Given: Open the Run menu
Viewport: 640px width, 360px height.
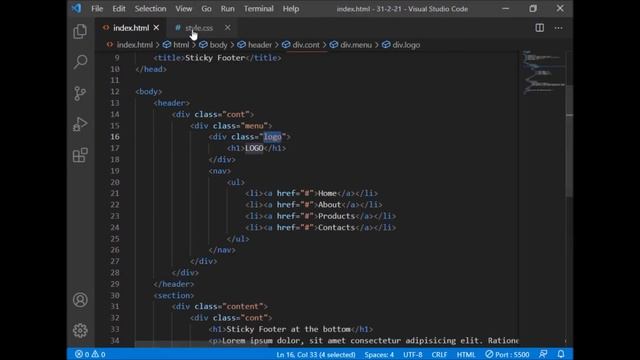Looking at the screenshot, I should pyautogui.click(x=227, y=9).
